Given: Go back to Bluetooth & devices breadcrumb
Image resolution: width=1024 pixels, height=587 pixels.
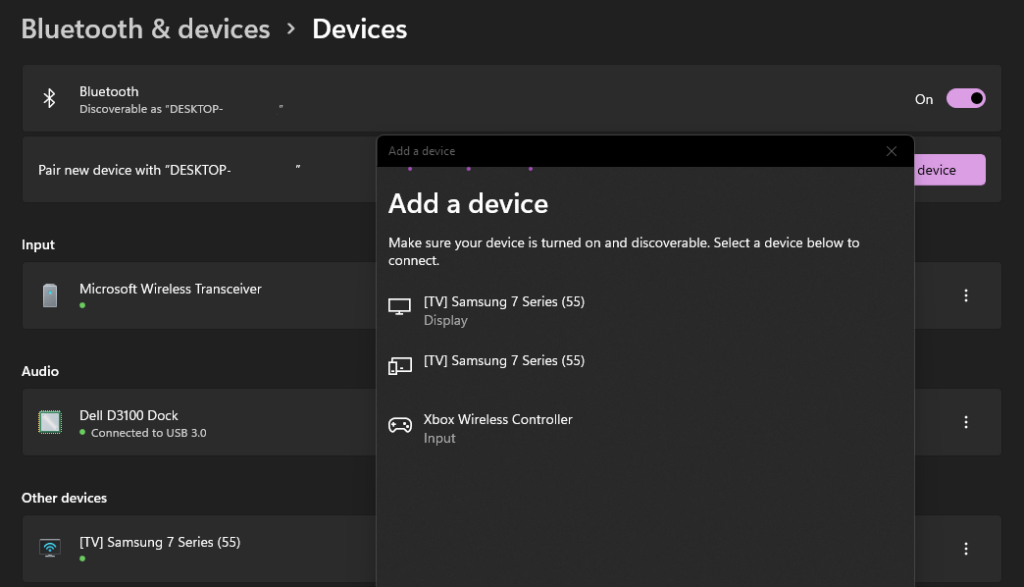Looking at the screenshot, I should tap(146, 29).
